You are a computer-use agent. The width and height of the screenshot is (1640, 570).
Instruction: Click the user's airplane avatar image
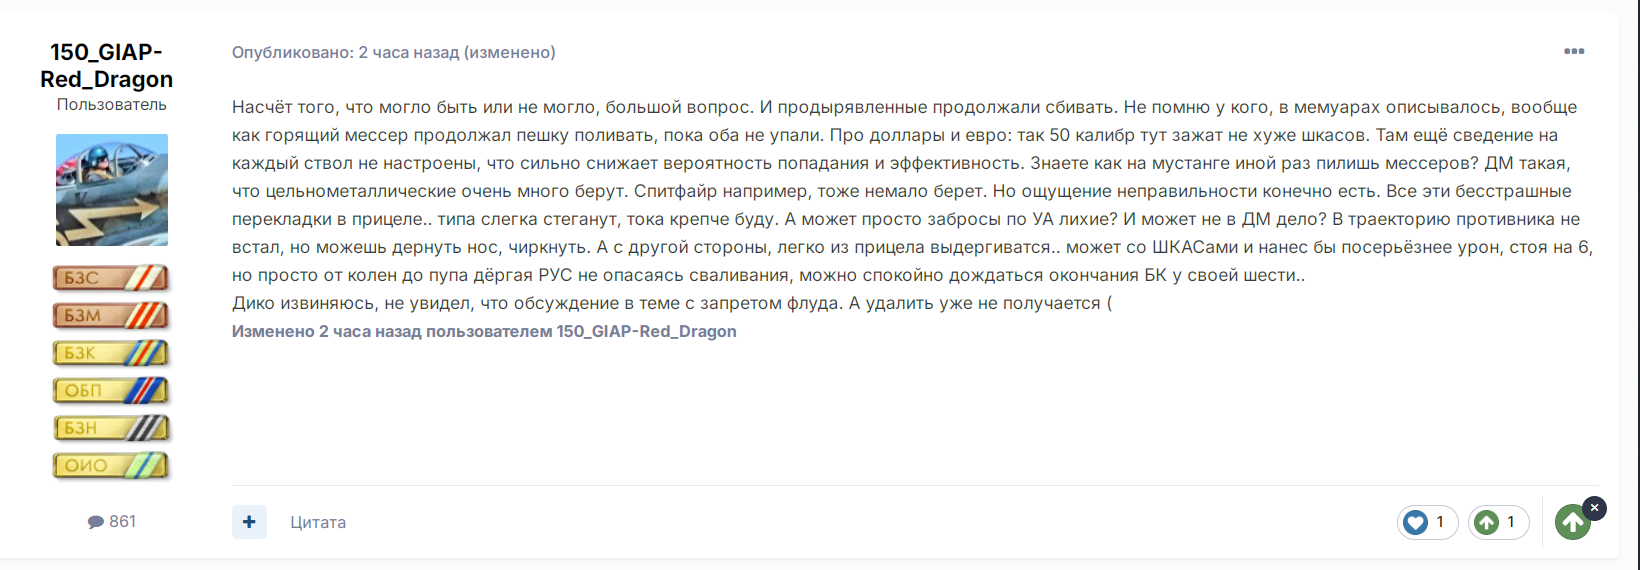coord(112,190)
